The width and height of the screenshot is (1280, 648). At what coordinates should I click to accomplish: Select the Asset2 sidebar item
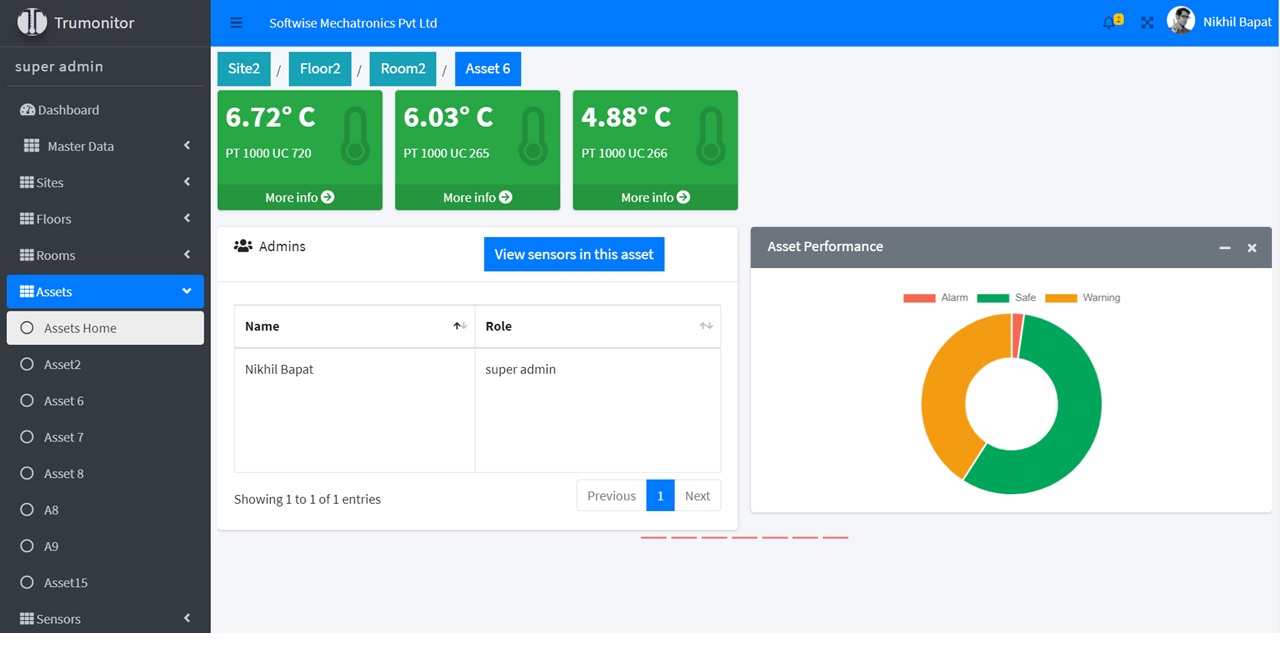point(62,364)
